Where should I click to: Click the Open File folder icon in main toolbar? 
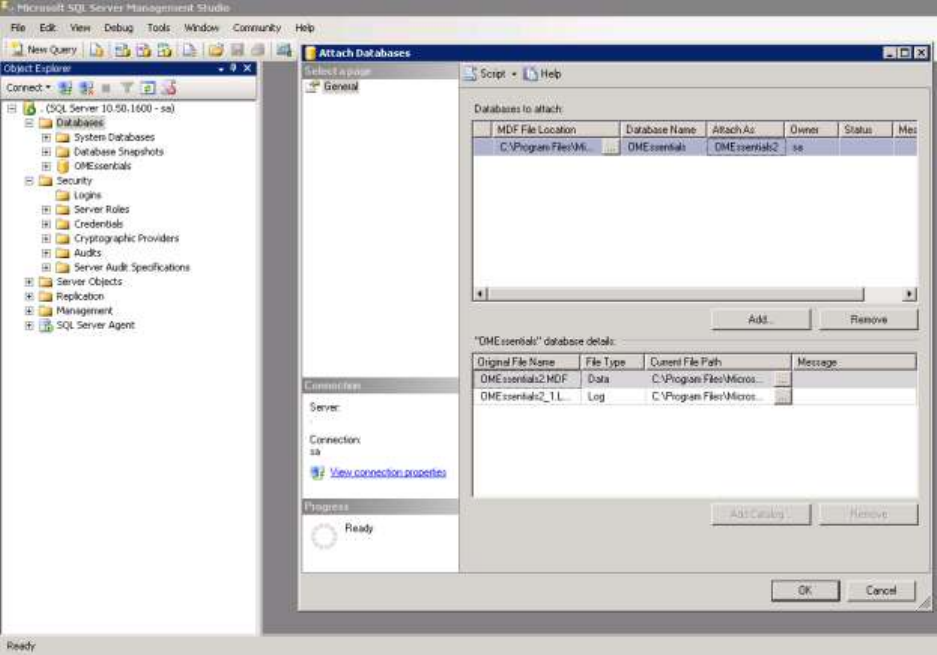tap(216, 50)
